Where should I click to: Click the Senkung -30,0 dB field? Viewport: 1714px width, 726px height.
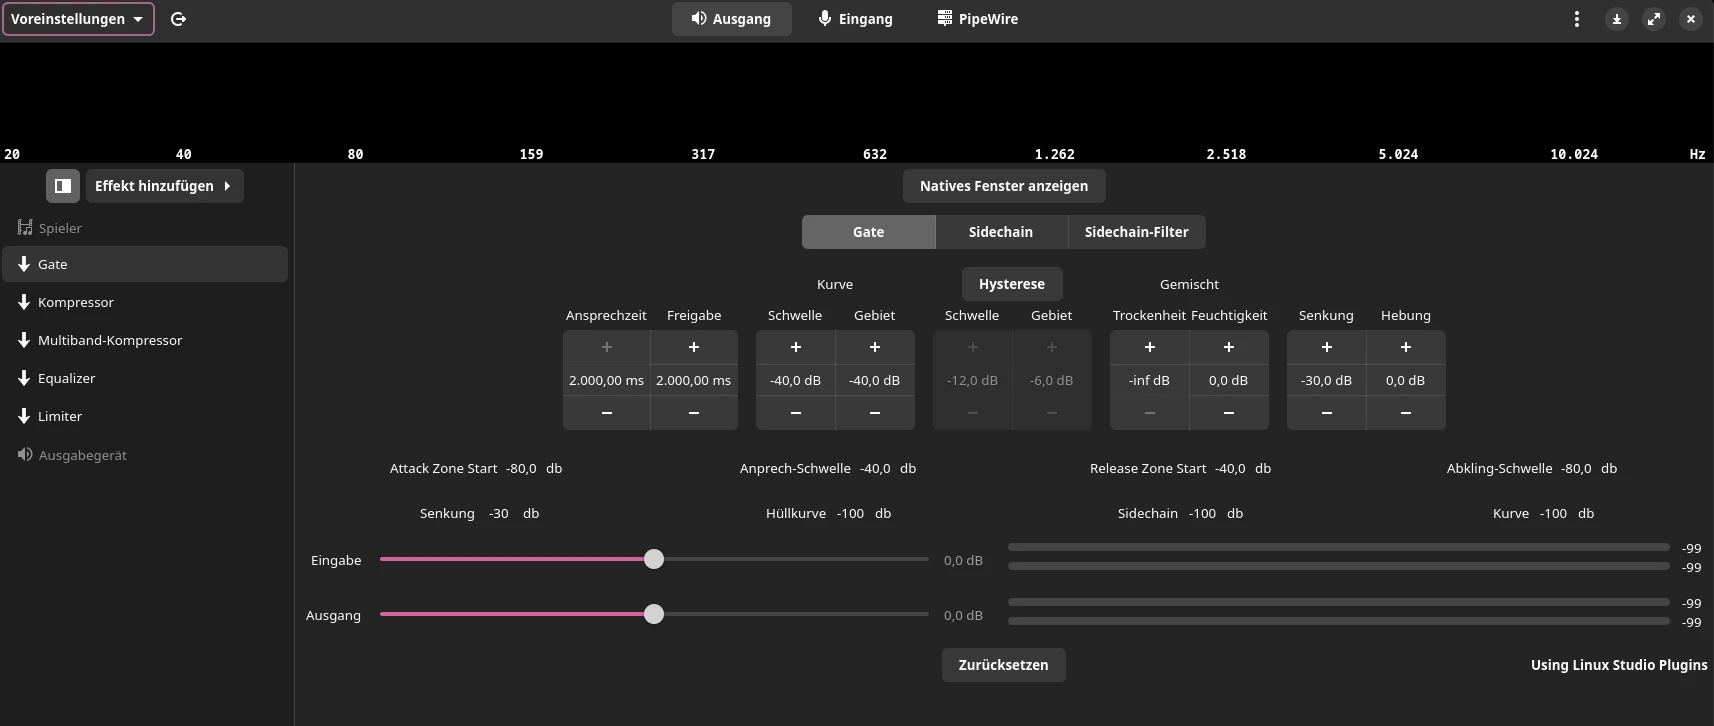(1327, 380)
